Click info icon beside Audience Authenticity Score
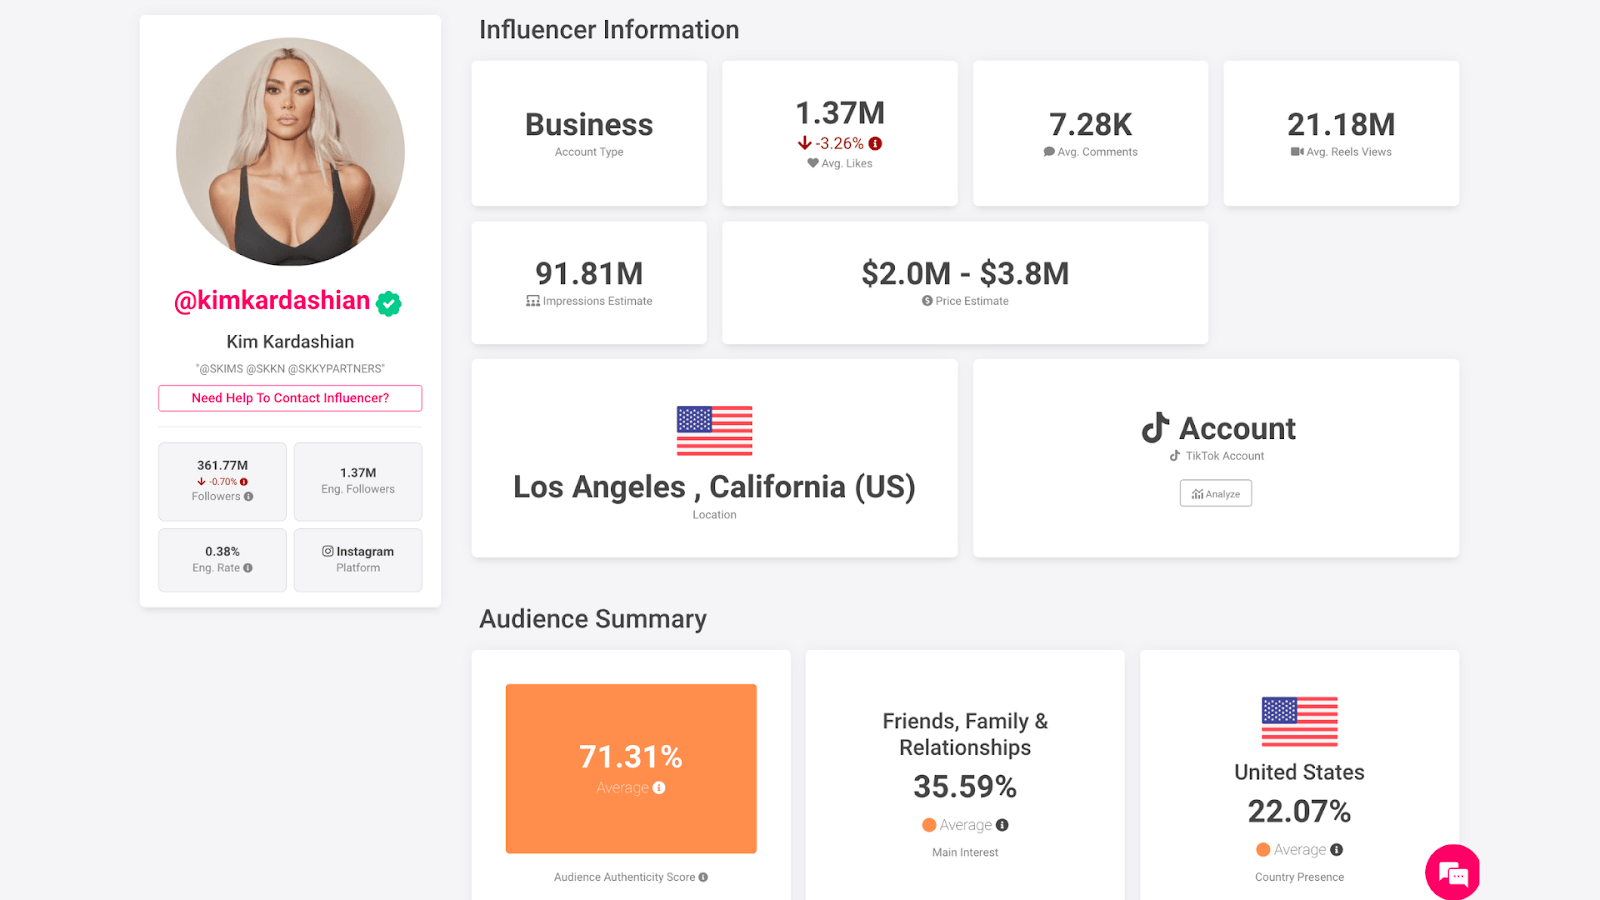Image resolution: width=1600 pixels, height=900 pixels. (703, 877)
